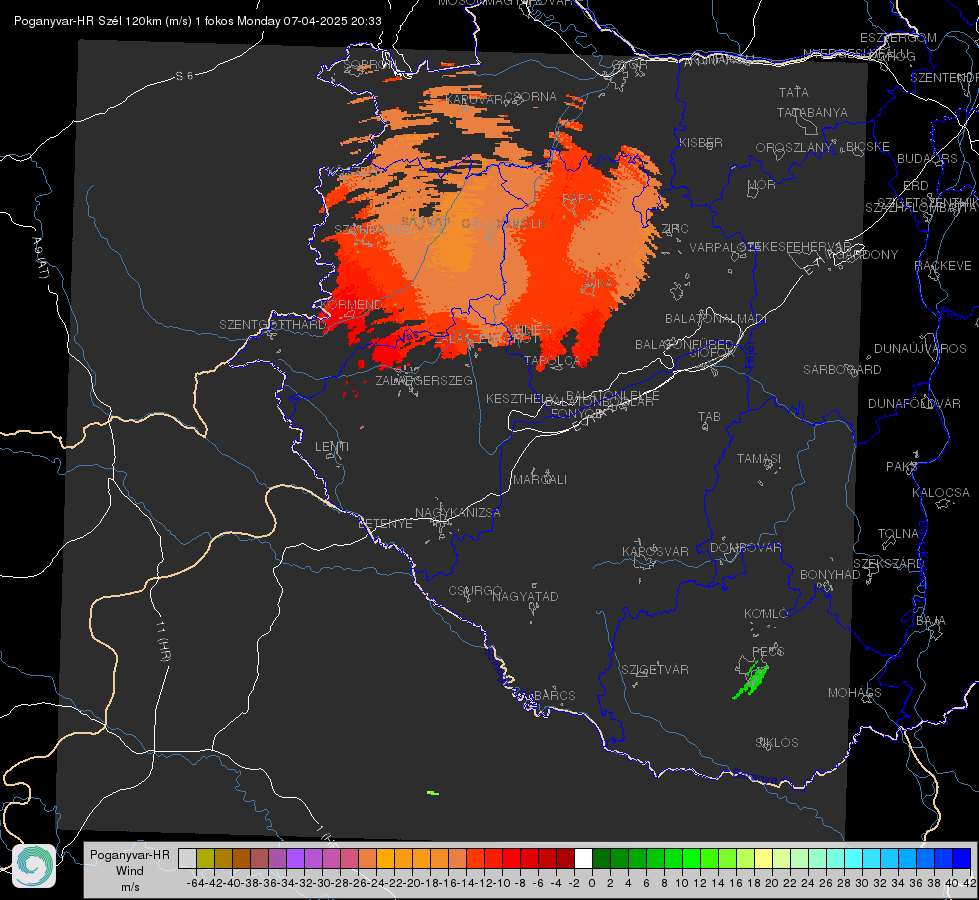Screen dimensions: 979x900
Task: Select the light gray swatch starting the legend
Action: [x=187, y=858]
